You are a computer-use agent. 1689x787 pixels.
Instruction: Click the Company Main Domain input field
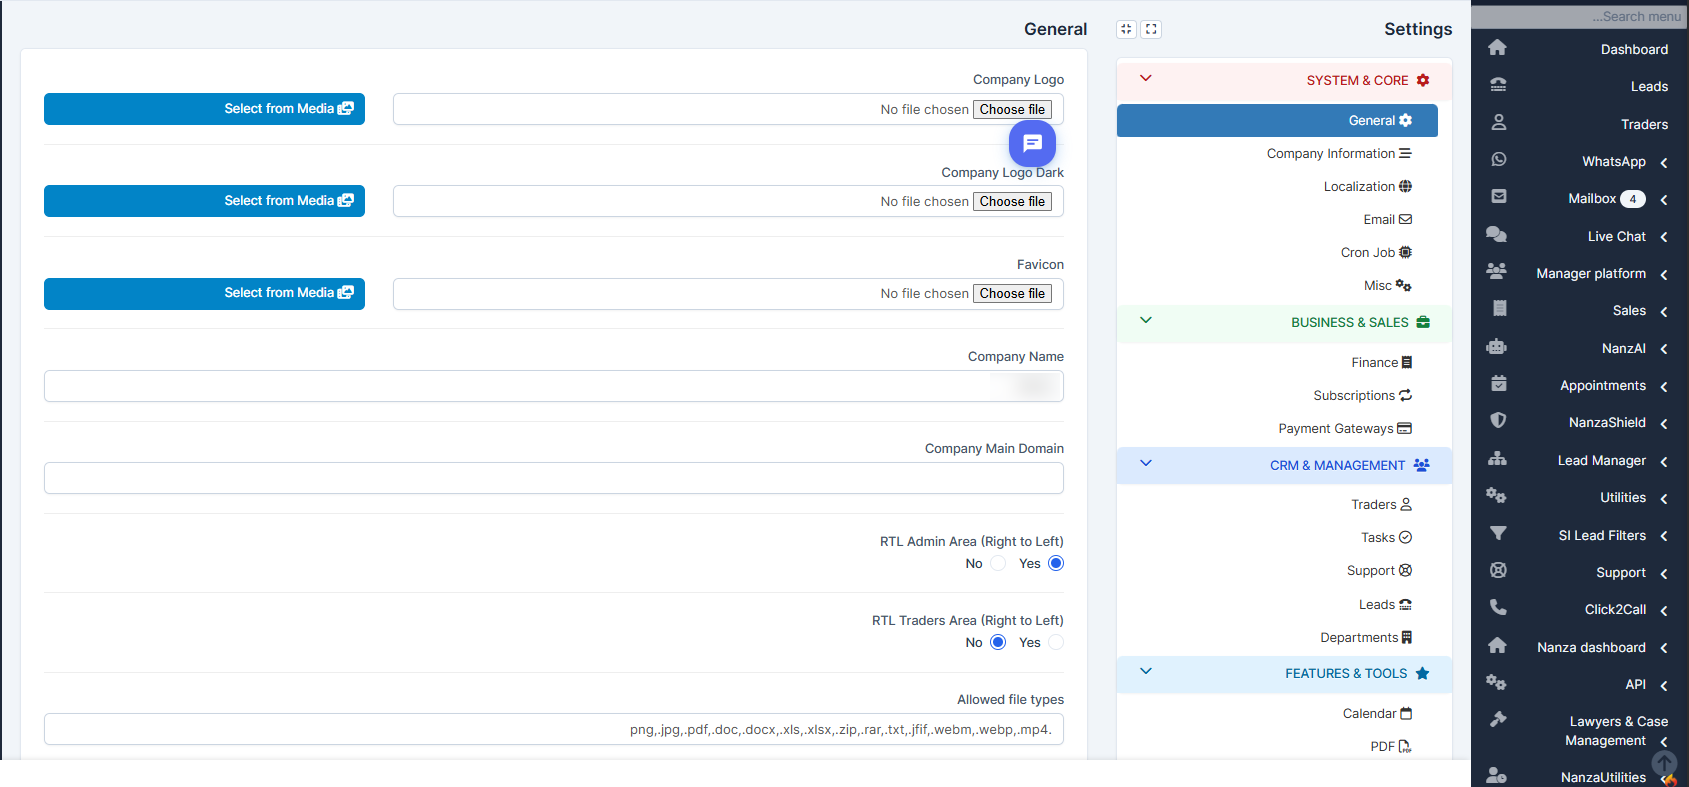tap(553, 478)
